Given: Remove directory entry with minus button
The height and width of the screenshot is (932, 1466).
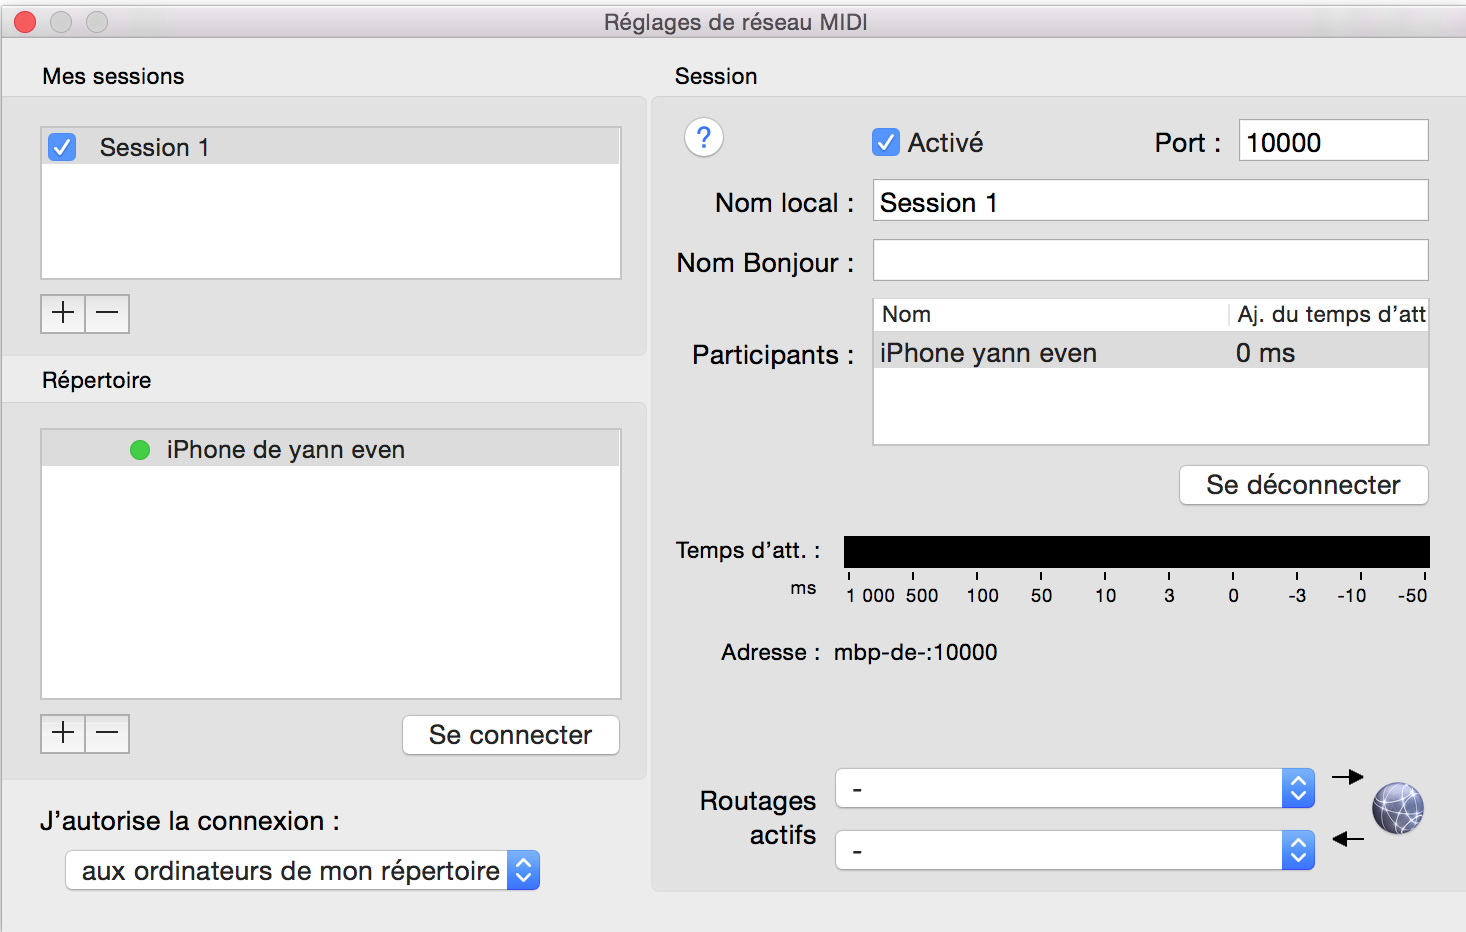Looking at the screenshot, I should point(107,733).
